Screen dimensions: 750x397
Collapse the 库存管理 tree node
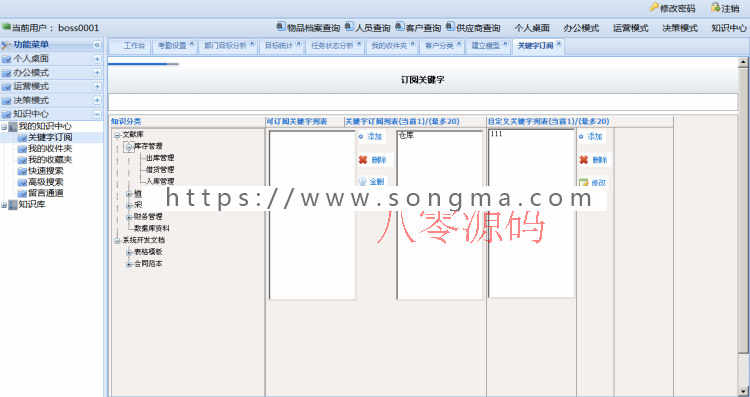pyautogui.click(x=128, y=147)
